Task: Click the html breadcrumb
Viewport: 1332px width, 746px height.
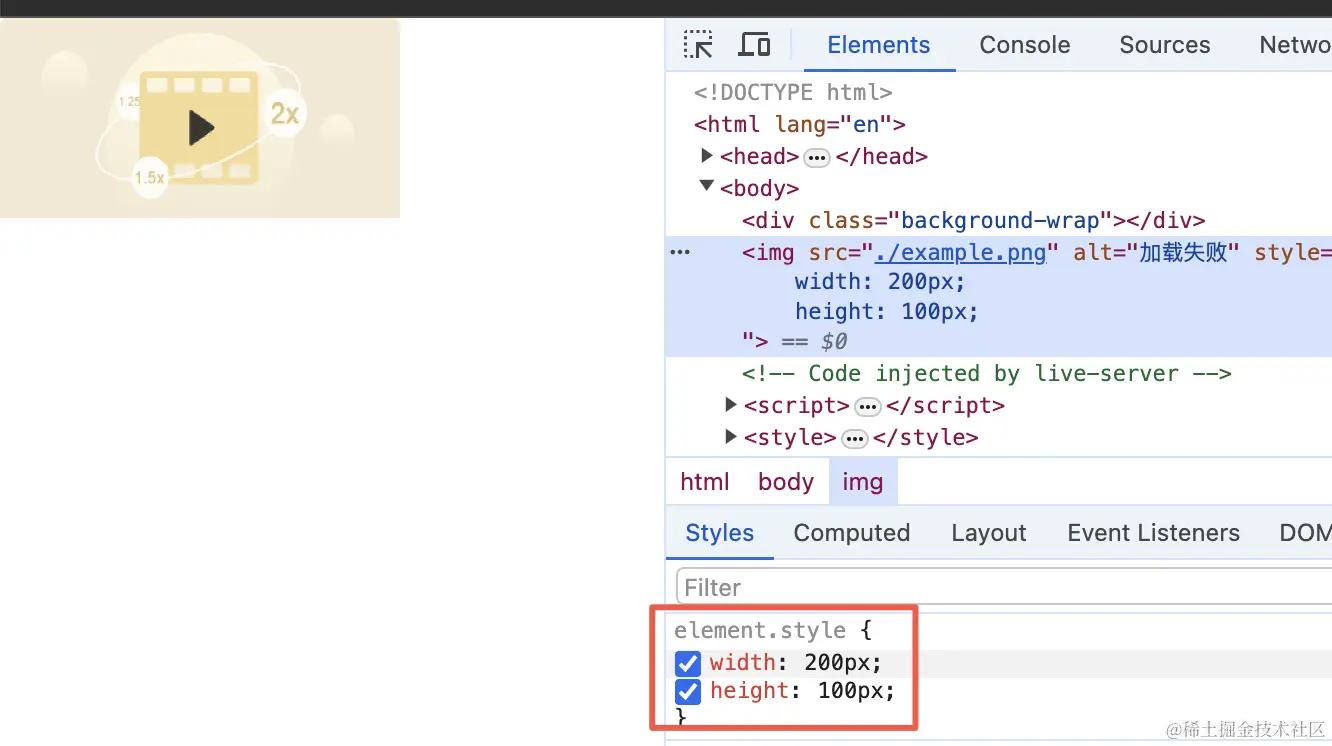Action: click(x=705, y=482)
